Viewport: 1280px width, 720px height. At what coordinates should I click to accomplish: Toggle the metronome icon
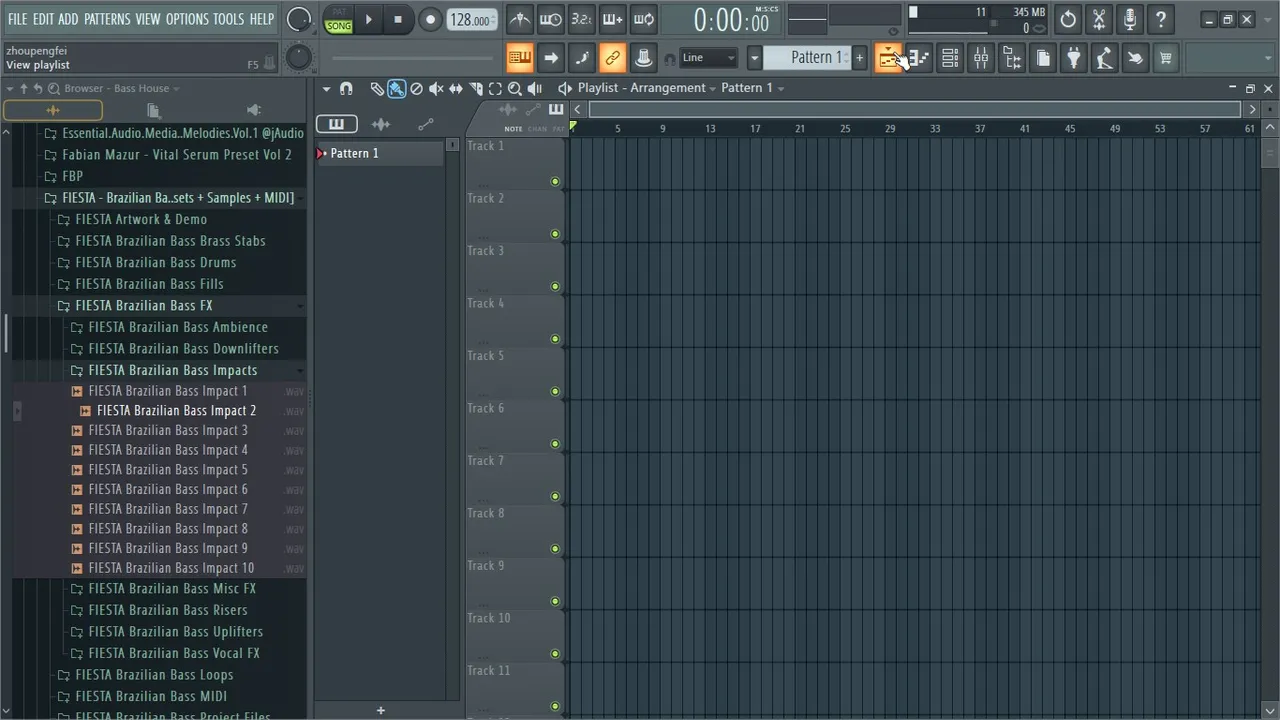(x=520, y=19)
